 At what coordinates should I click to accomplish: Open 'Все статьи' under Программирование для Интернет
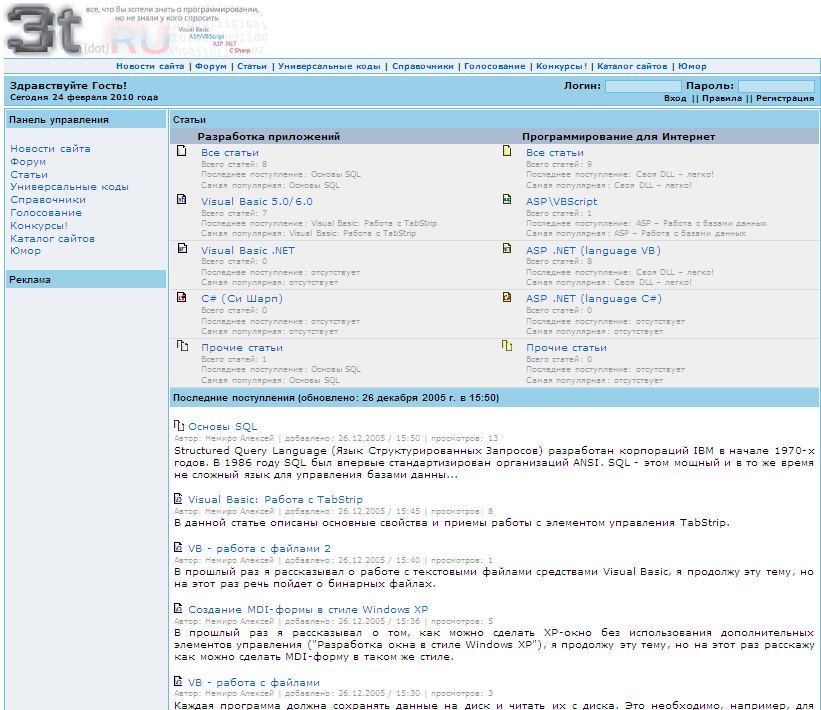click(555, 153)
